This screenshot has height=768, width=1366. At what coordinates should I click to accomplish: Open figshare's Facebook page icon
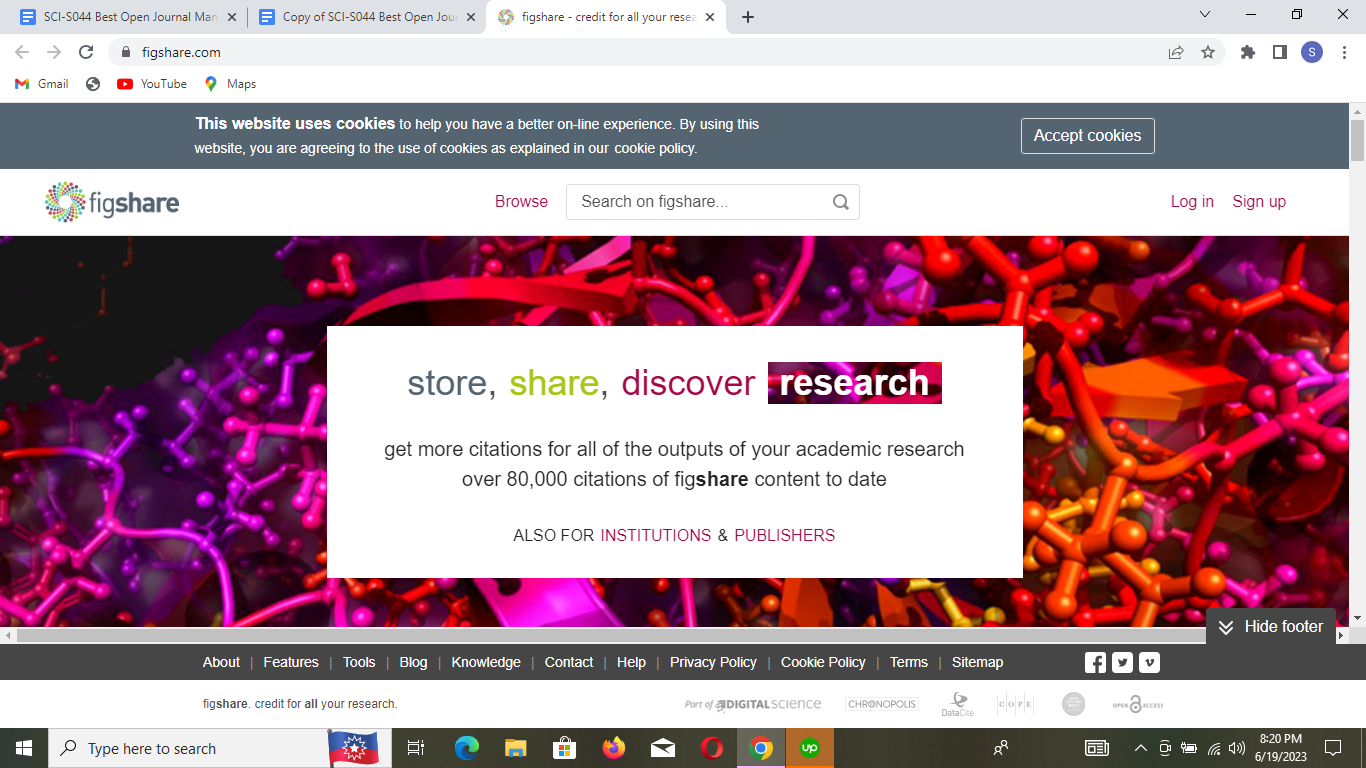tap(1095, 661)
